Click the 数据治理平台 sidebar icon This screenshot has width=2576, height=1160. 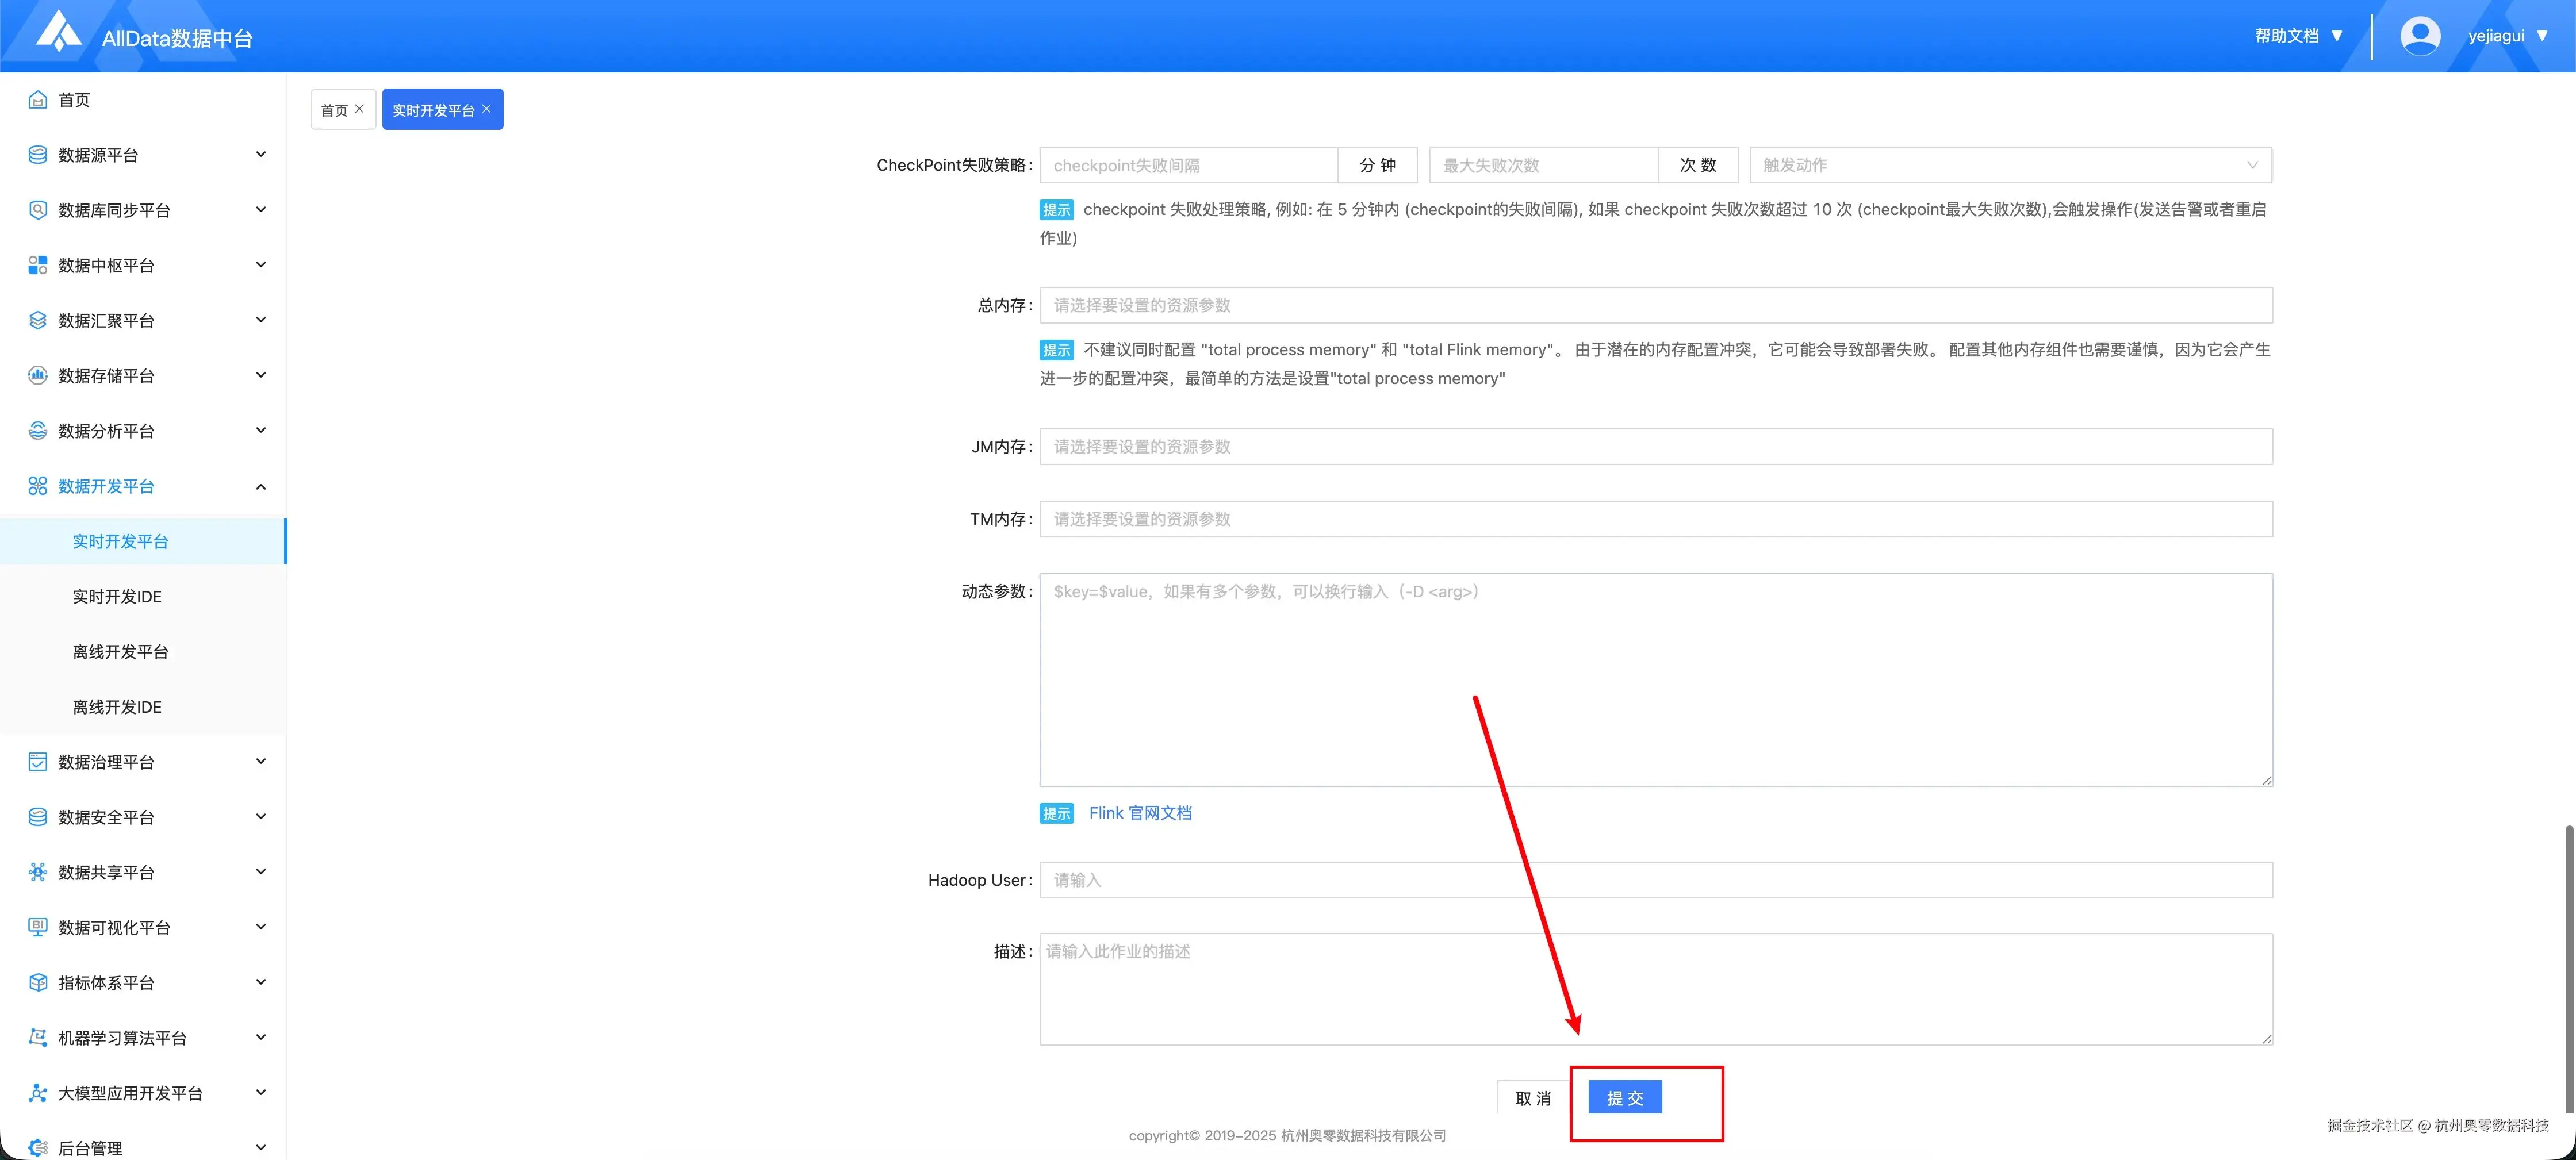pos(38,761)
